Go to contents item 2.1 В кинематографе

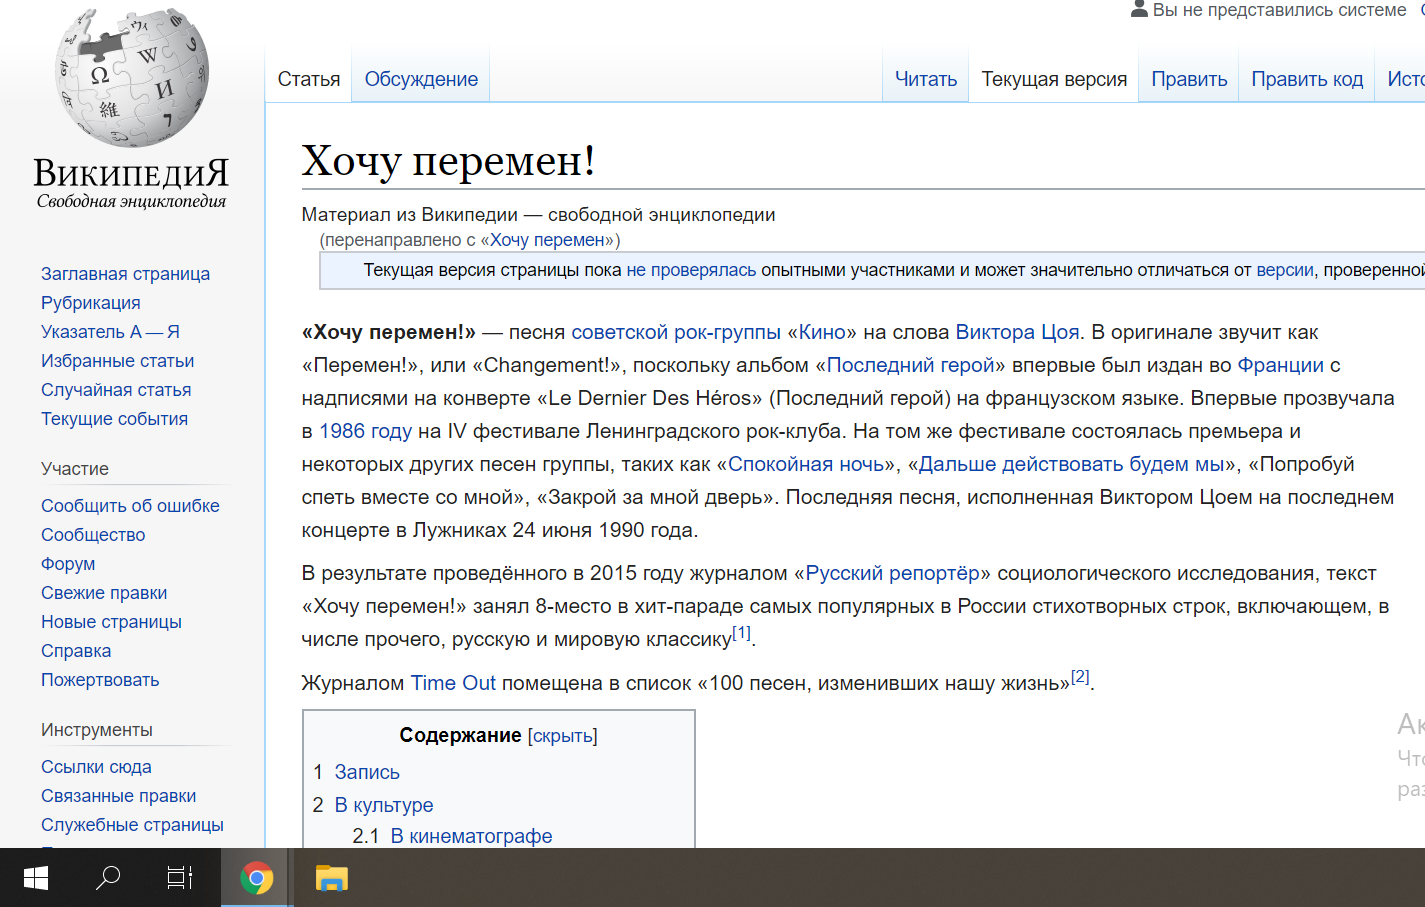pyautogui.click(x=471, y=836)
